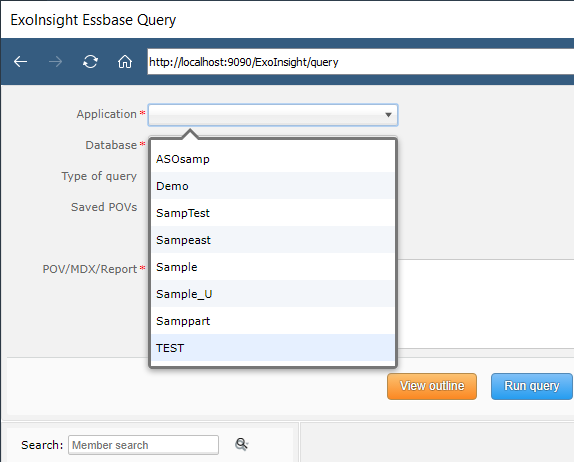Select Sampeast application entry

(x=273, y=240)
